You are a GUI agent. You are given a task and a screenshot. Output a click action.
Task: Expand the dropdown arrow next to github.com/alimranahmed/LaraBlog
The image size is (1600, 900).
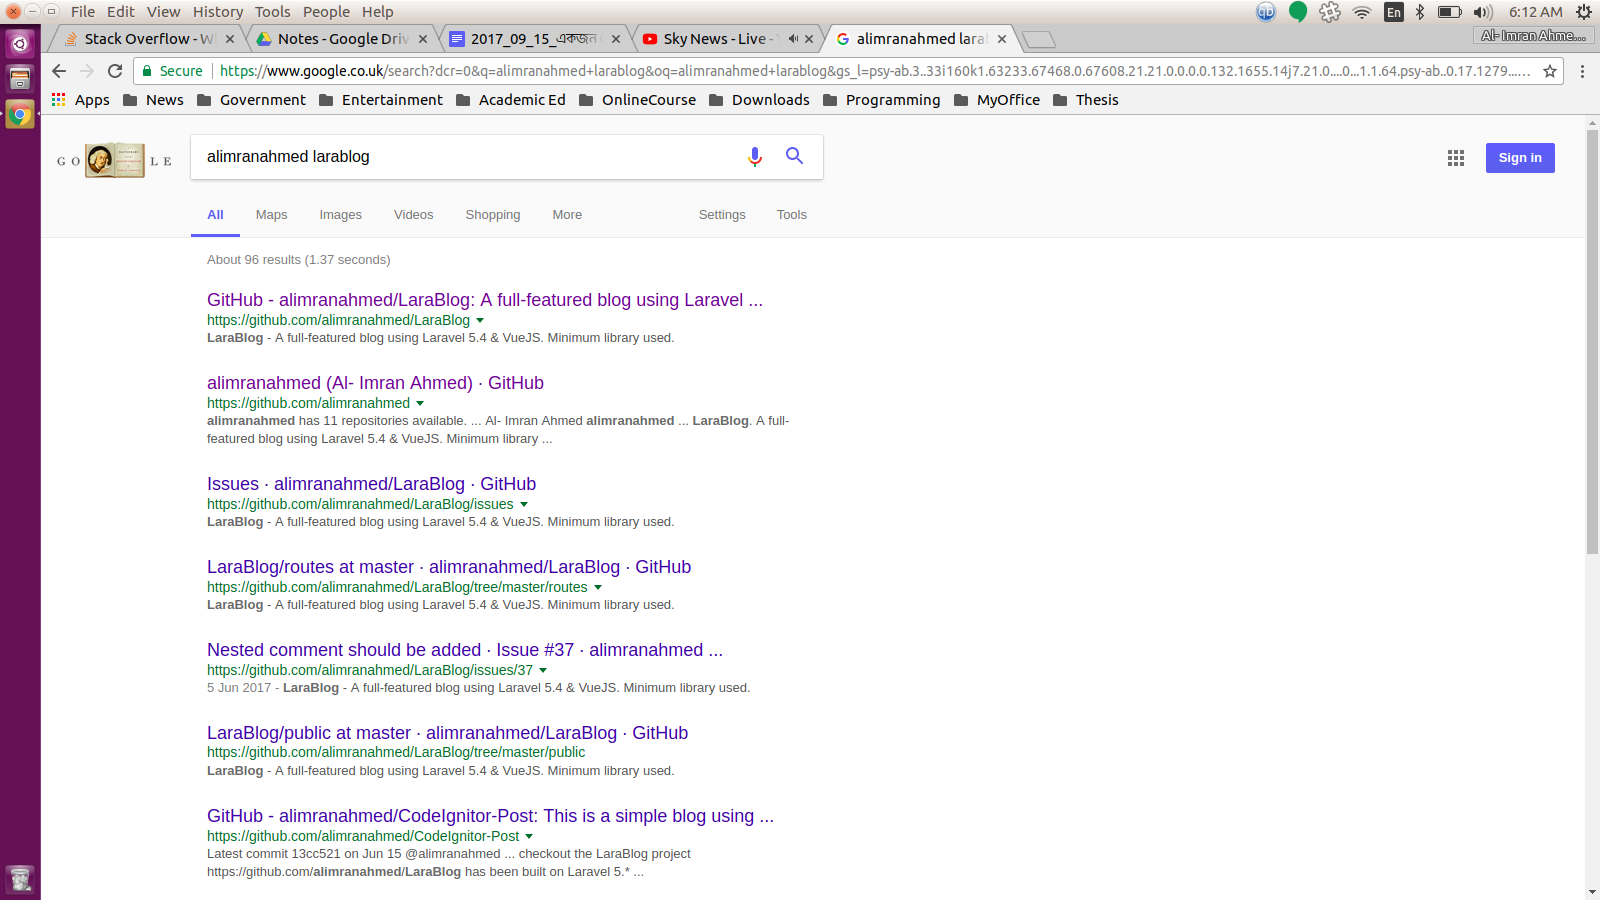tap(480, 321)
